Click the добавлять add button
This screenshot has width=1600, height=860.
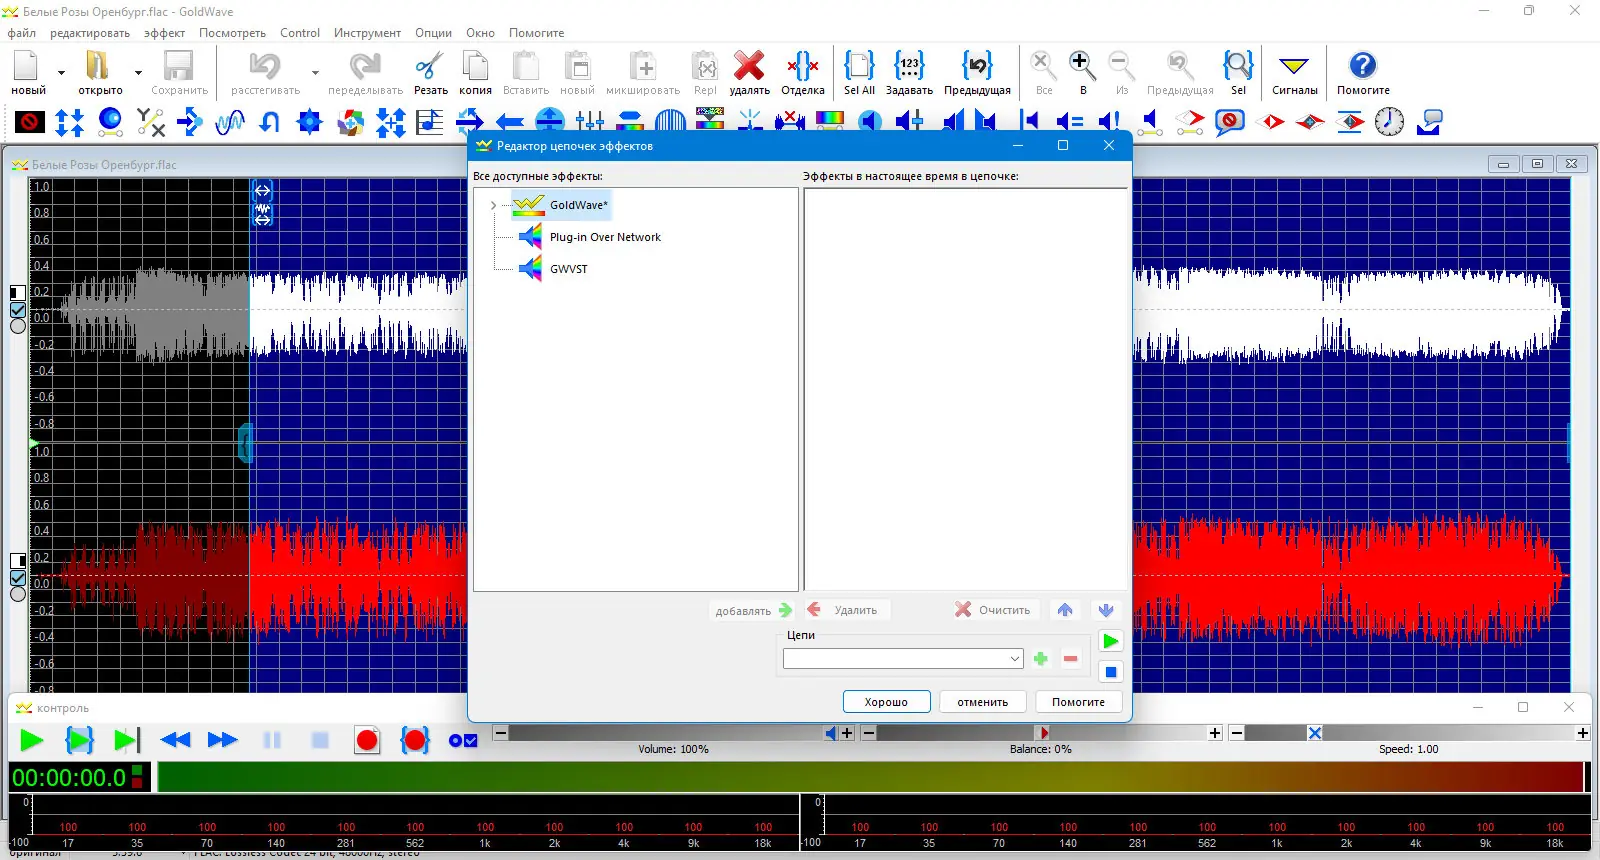click(x=753, y=610)
